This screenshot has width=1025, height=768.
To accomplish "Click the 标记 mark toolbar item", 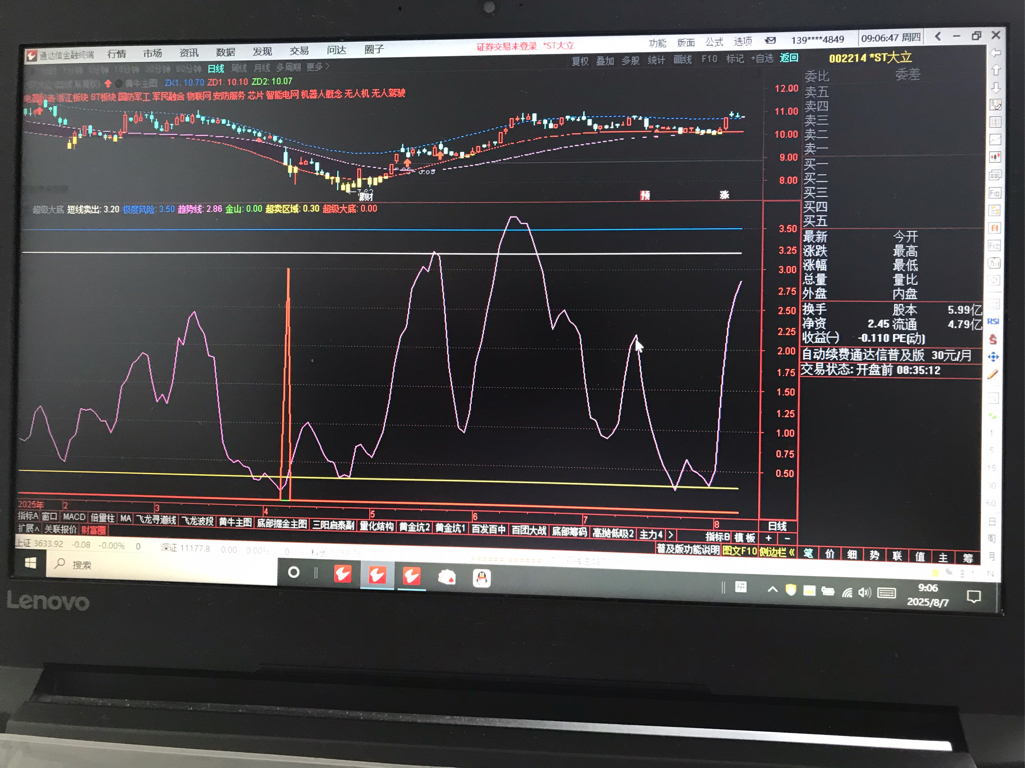I will (x=735, y=58).
